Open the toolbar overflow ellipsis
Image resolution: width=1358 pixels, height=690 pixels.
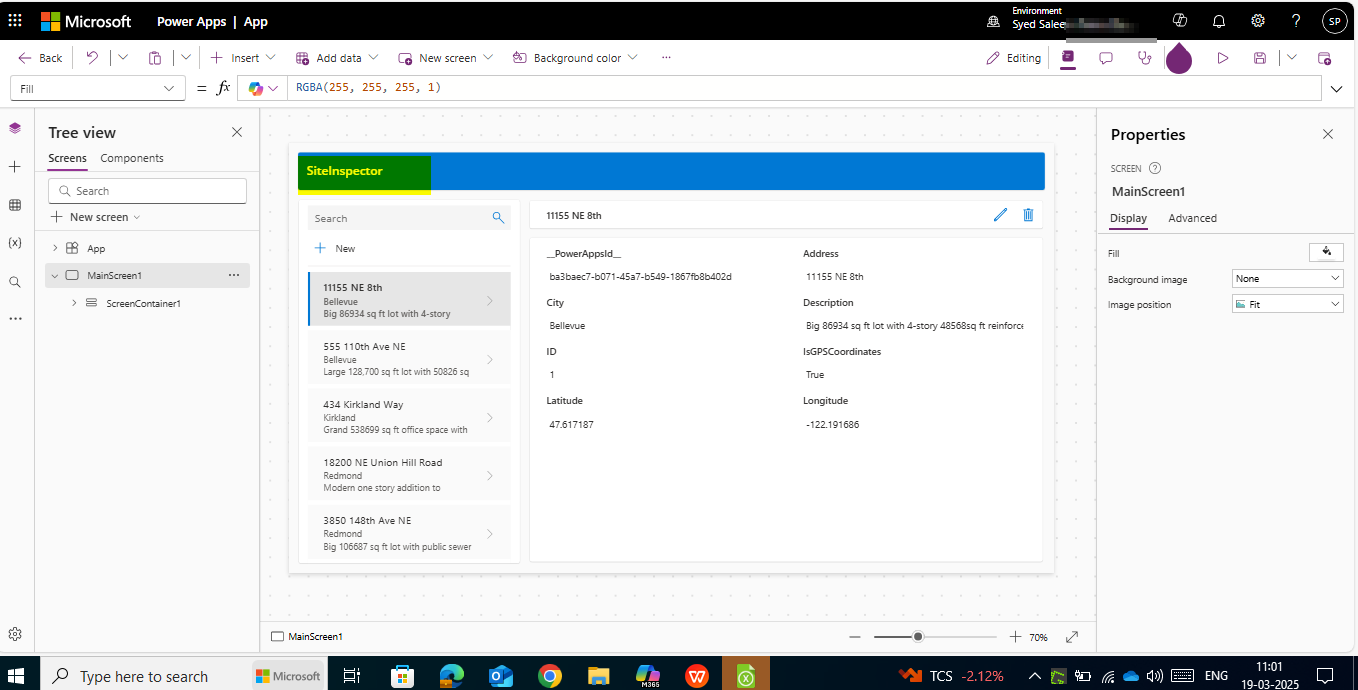(x=666, y=58)
